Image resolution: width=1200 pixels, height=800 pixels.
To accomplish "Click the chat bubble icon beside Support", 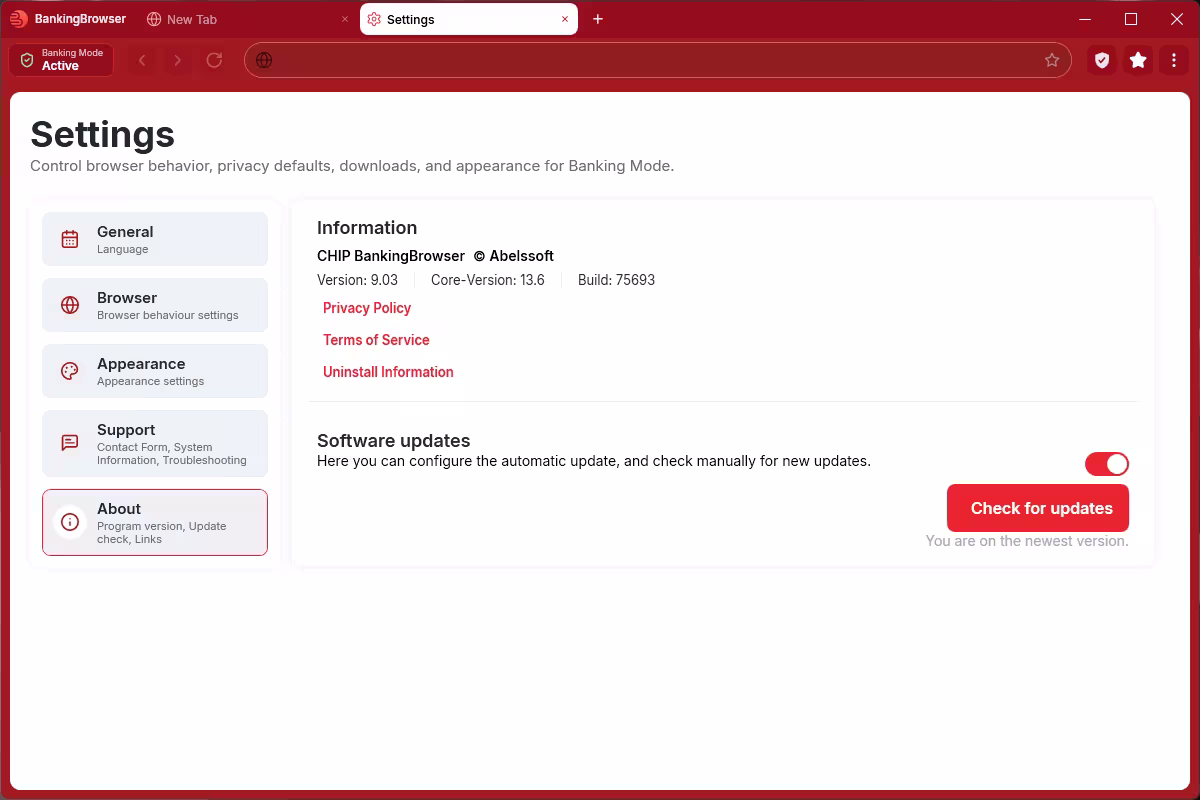I will [70, 442].
